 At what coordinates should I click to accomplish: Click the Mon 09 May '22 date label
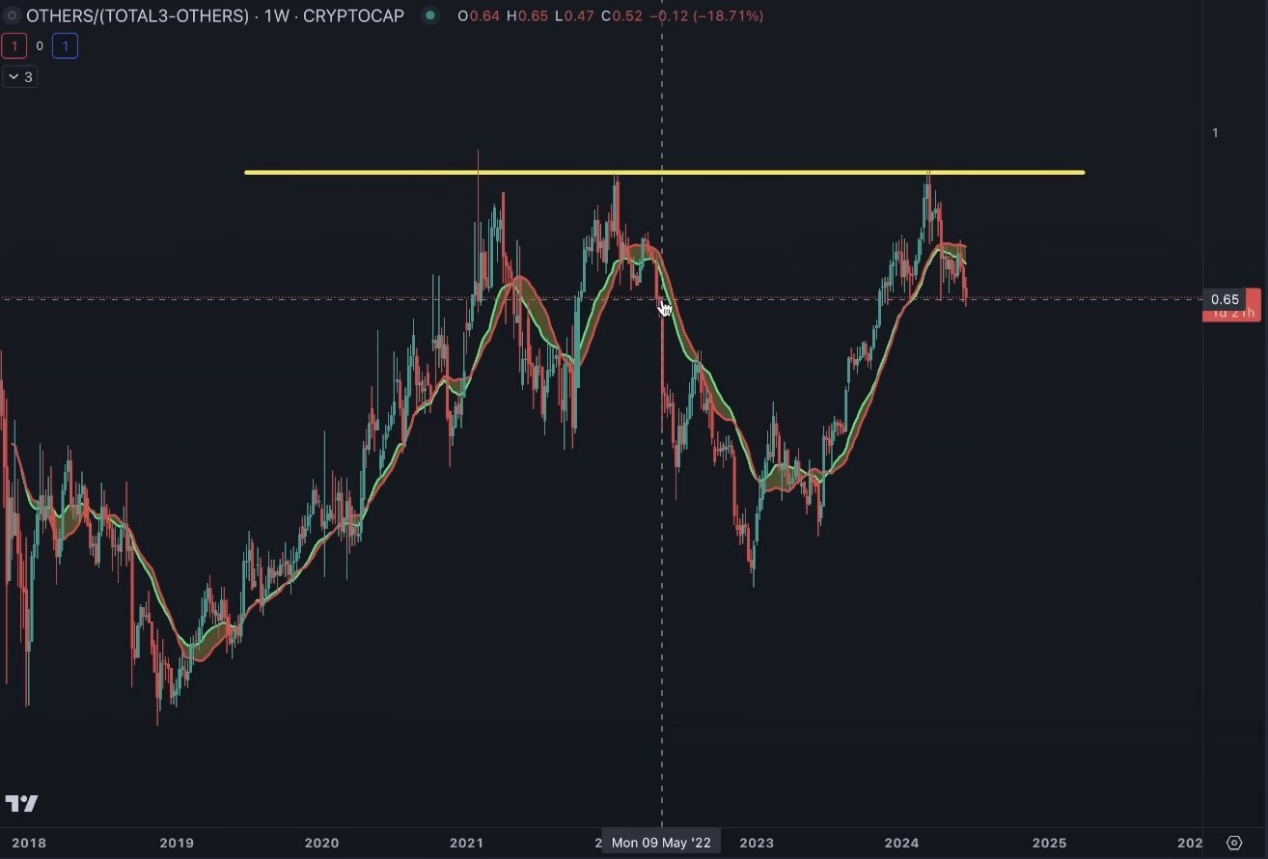[x=661, y=843]
